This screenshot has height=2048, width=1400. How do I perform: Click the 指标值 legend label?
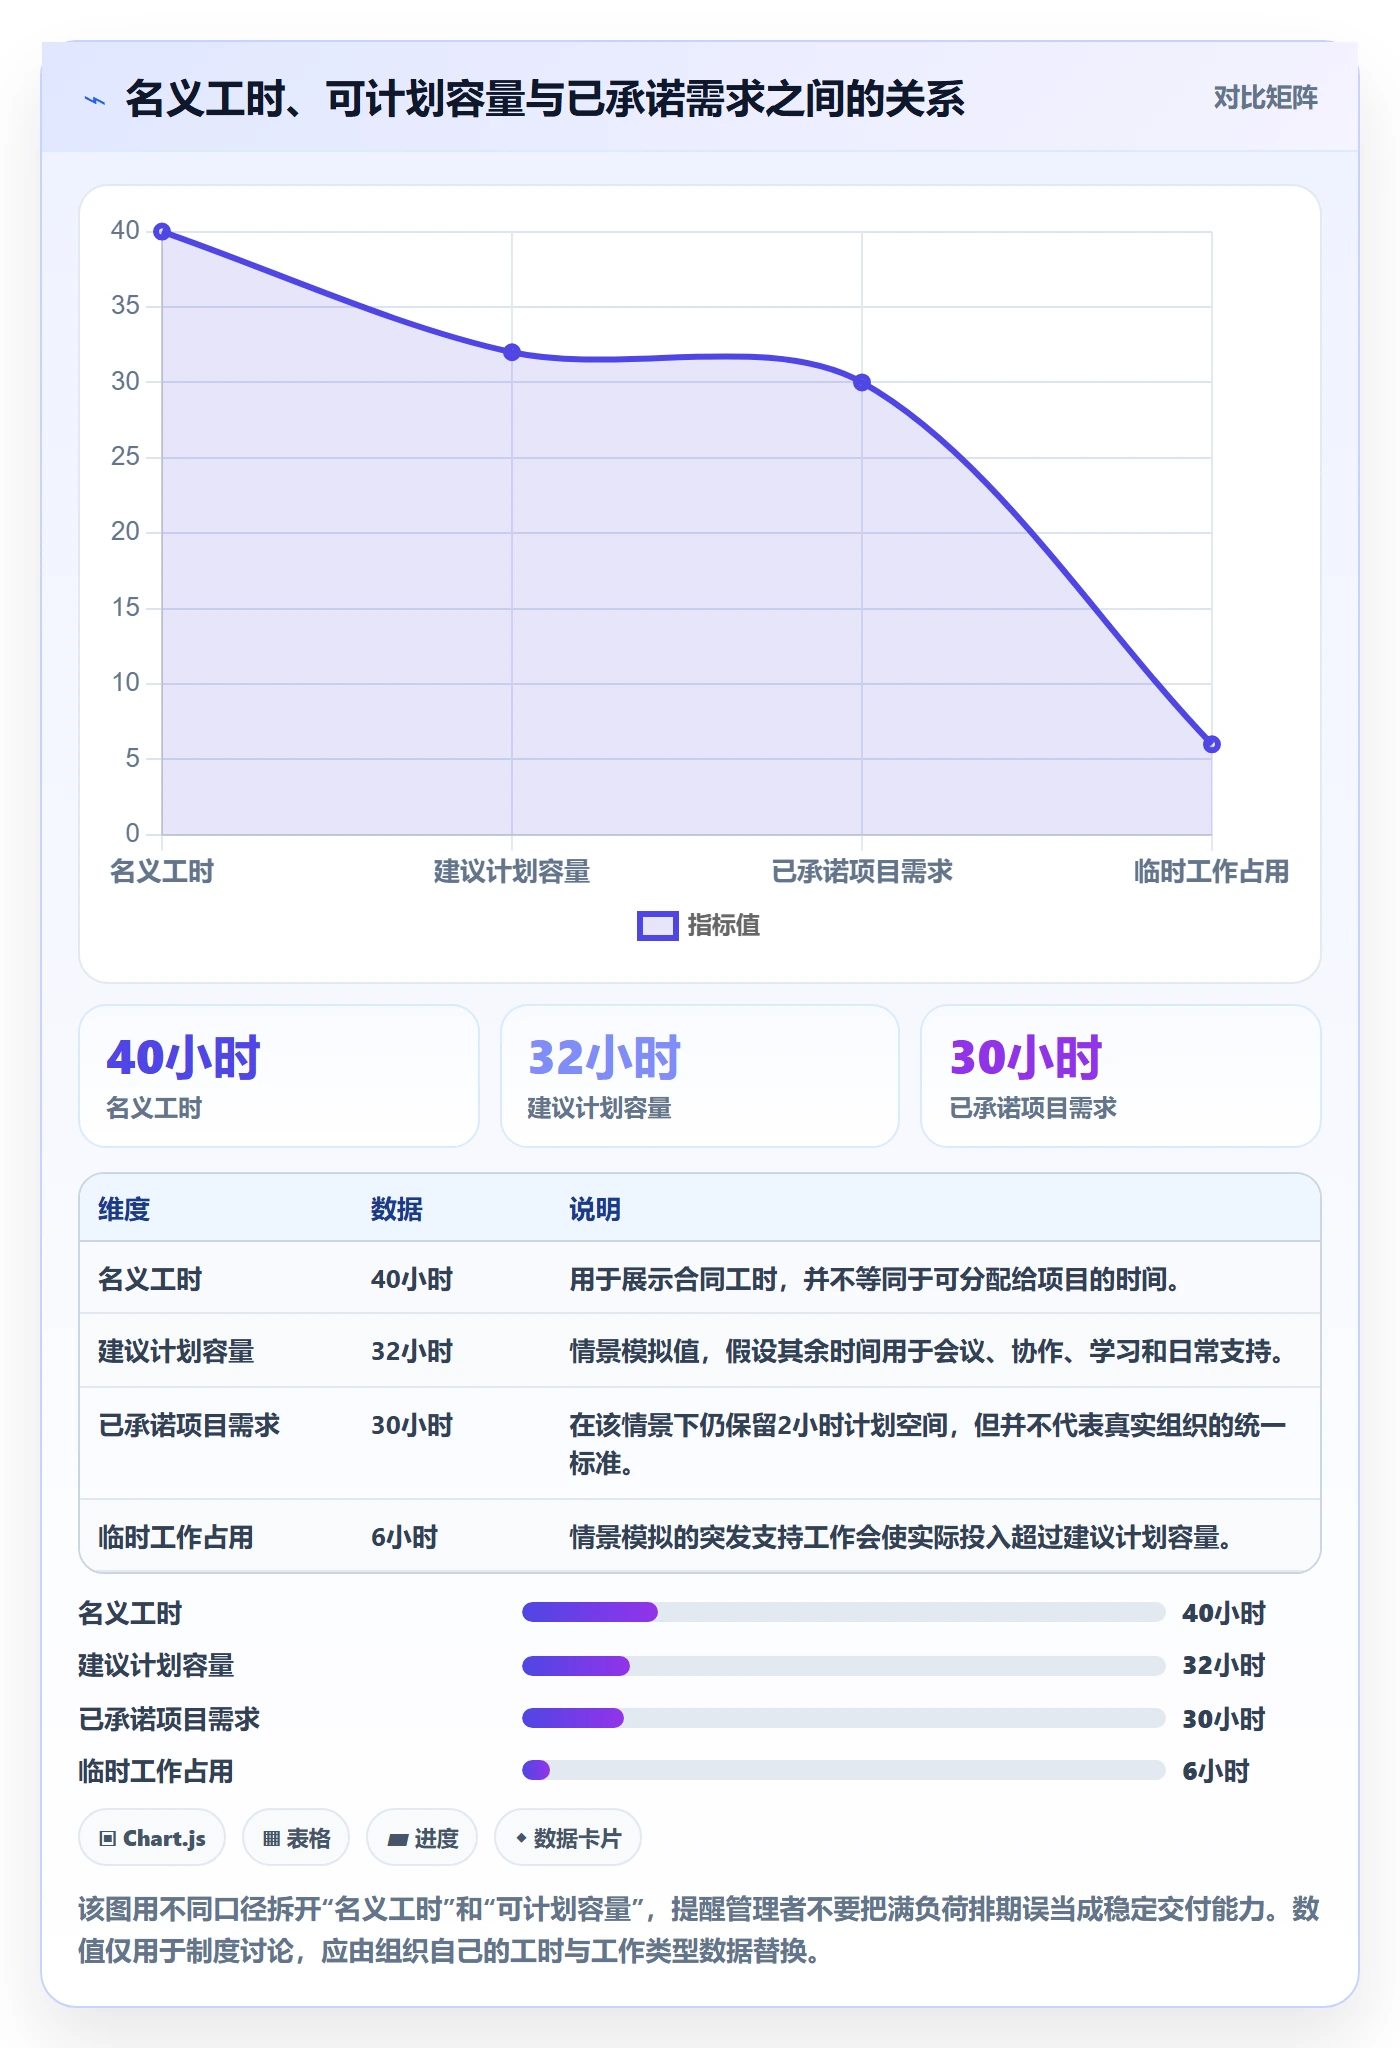[x=724, y=926]
